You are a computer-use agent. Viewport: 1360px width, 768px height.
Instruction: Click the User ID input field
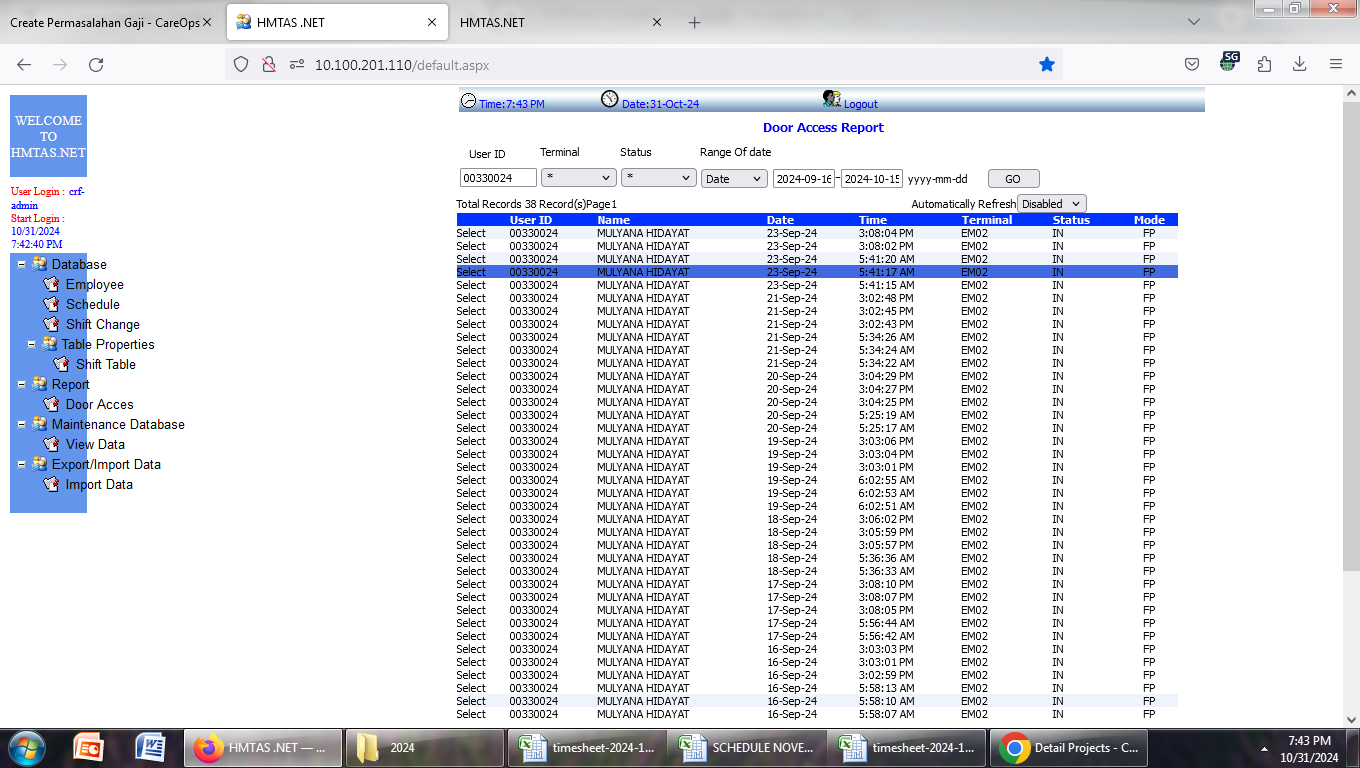pos(498,178)
